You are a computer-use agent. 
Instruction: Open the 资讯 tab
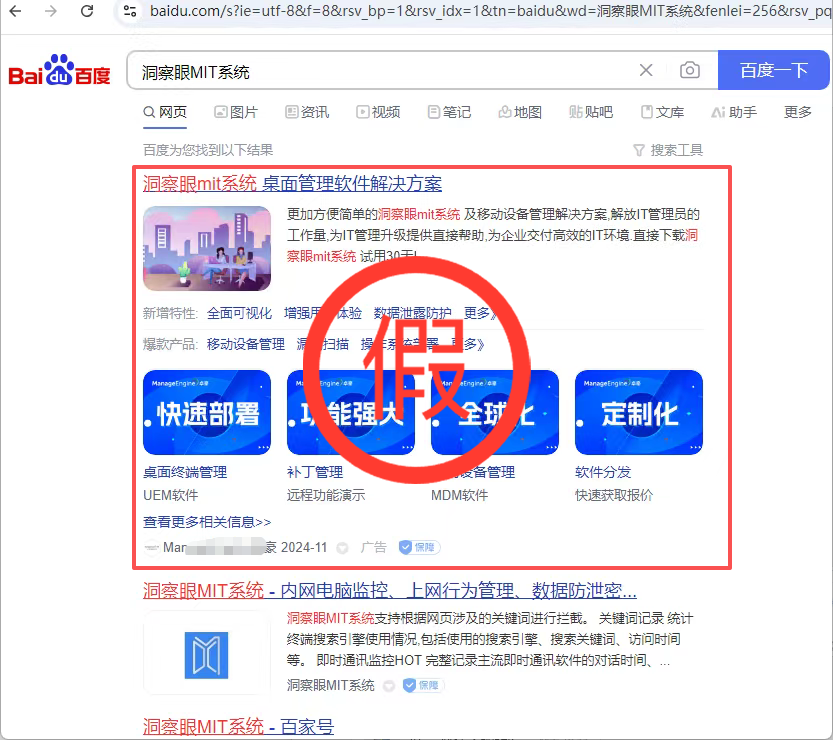307,112
